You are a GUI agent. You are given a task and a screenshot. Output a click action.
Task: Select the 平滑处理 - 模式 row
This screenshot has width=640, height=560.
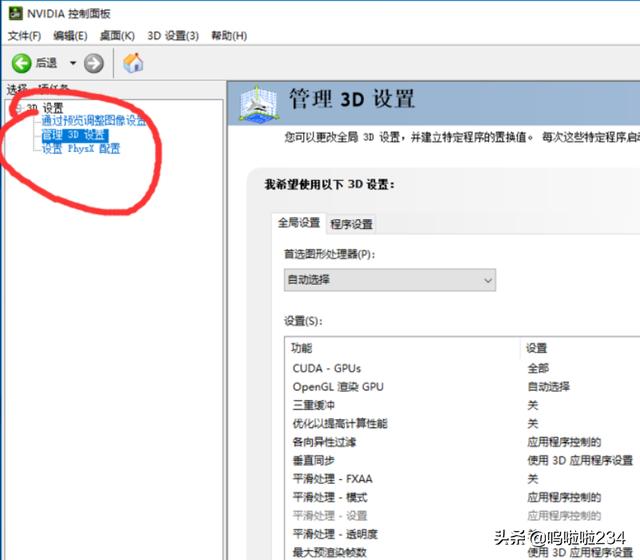click(x=462, y=497)
